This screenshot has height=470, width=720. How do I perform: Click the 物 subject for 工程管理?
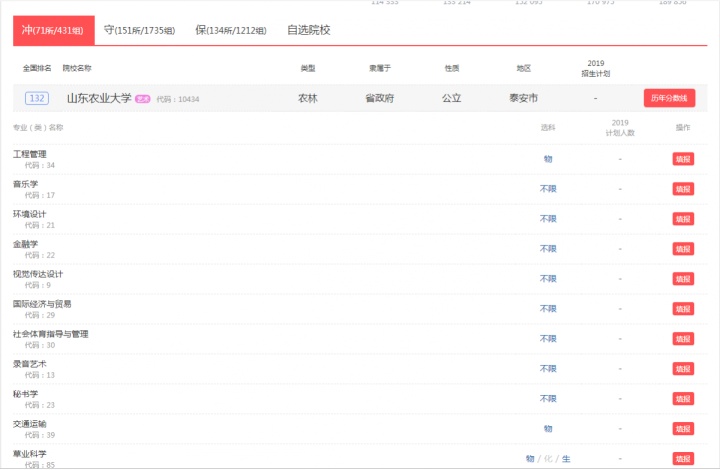548,159
